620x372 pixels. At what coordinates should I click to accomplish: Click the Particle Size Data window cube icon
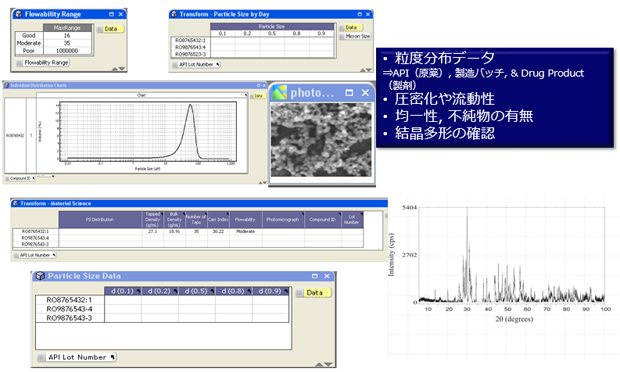[x=40, y=276]
